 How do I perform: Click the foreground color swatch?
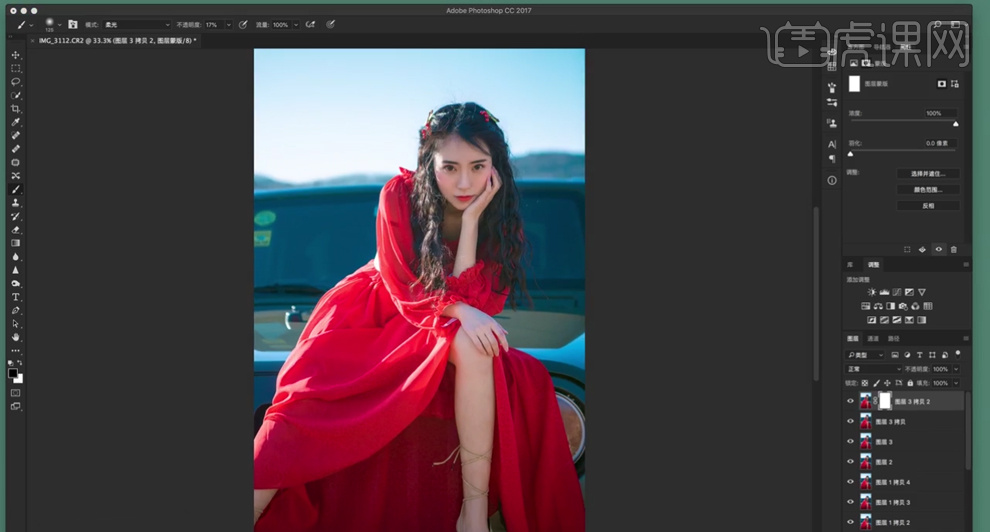click(x=13, y=374)
